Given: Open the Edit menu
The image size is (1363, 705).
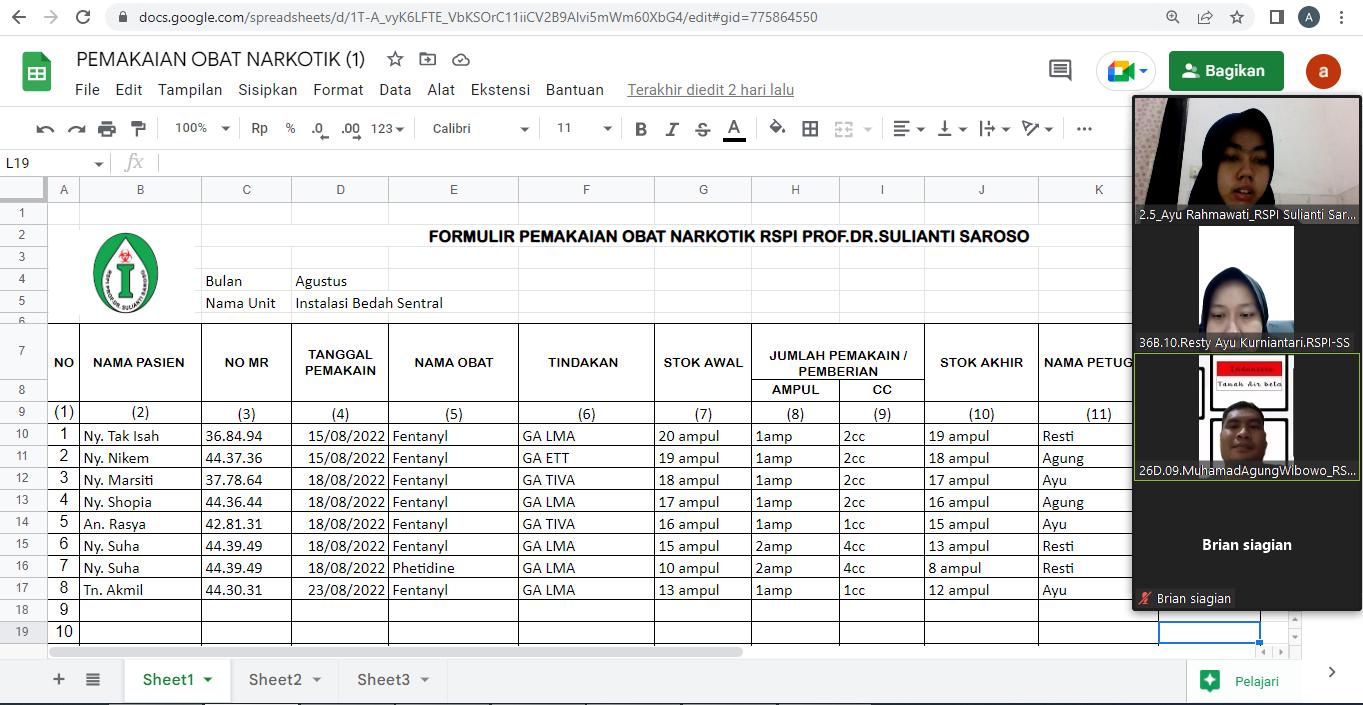Looking at the screenshot, I should pos(129,89).
